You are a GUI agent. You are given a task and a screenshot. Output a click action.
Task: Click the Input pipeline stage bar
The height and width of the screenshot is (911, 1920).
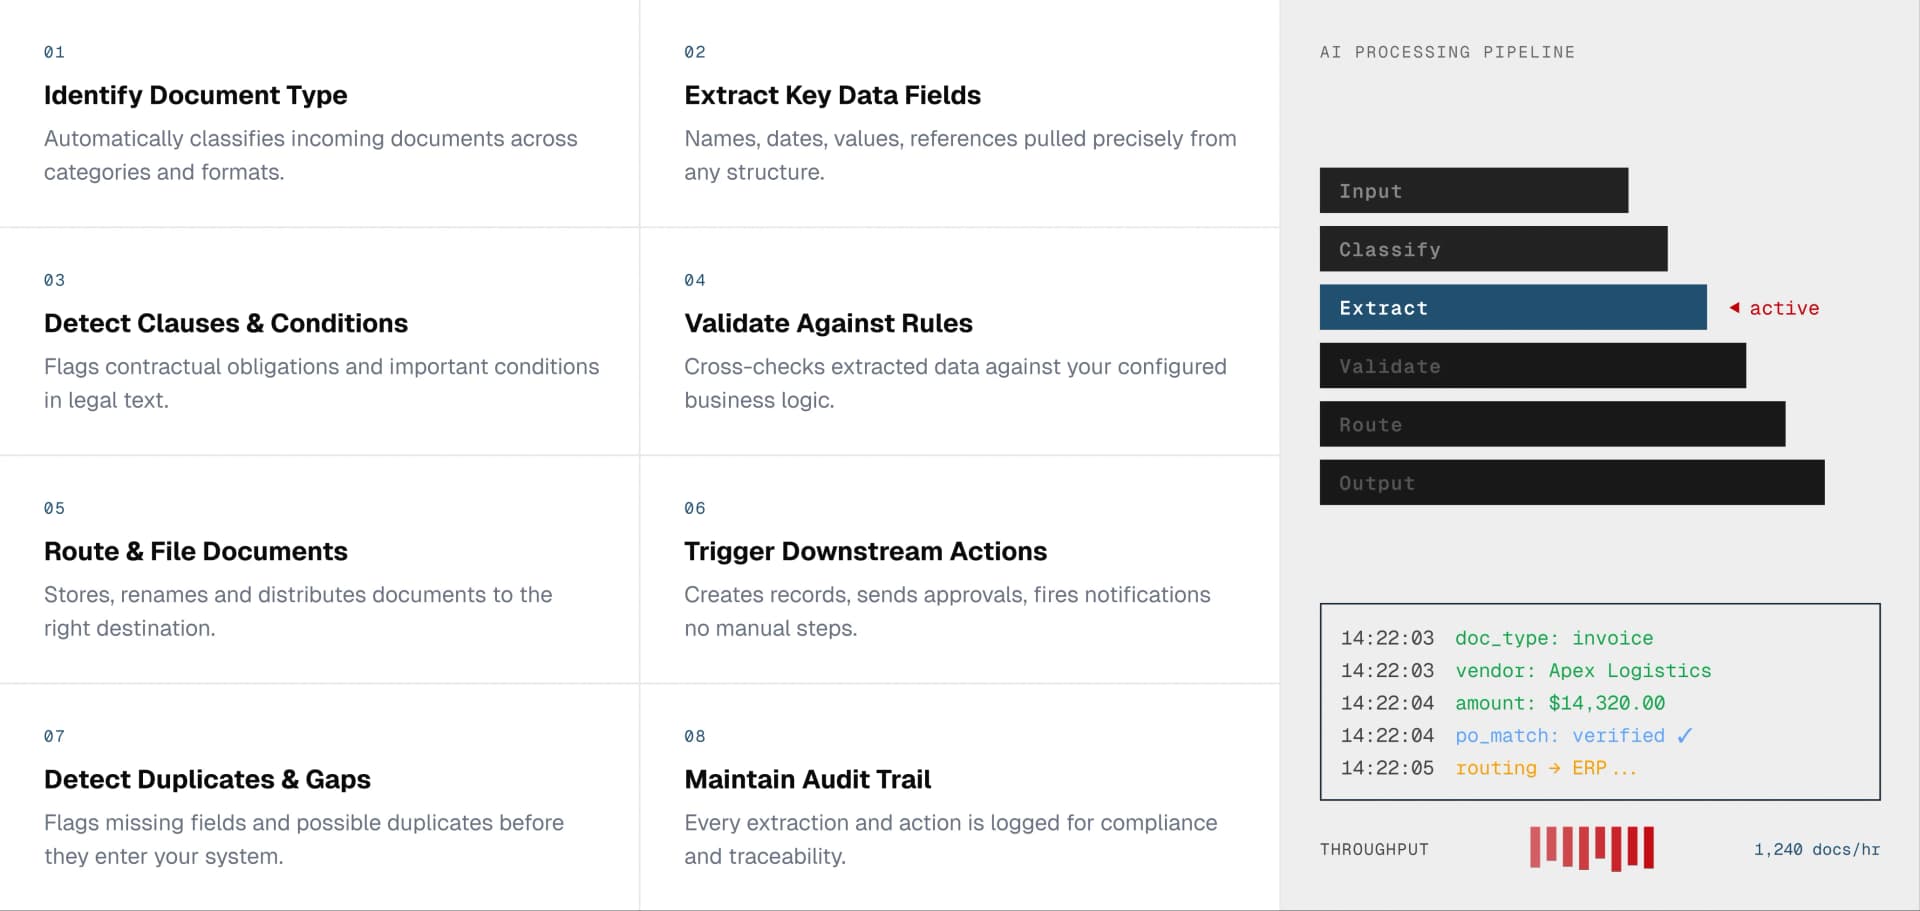coord(1473,190)
